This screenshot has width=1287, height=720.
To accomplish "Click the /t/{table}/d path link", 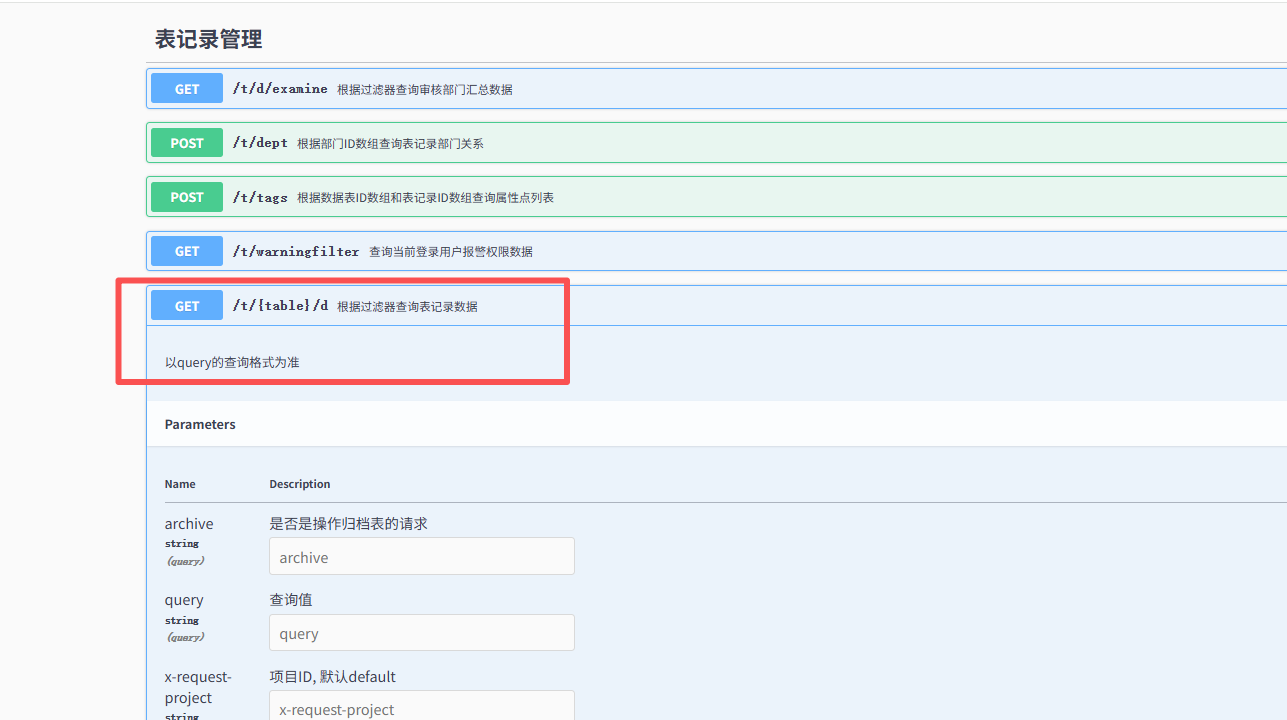I will pos(280,306).
